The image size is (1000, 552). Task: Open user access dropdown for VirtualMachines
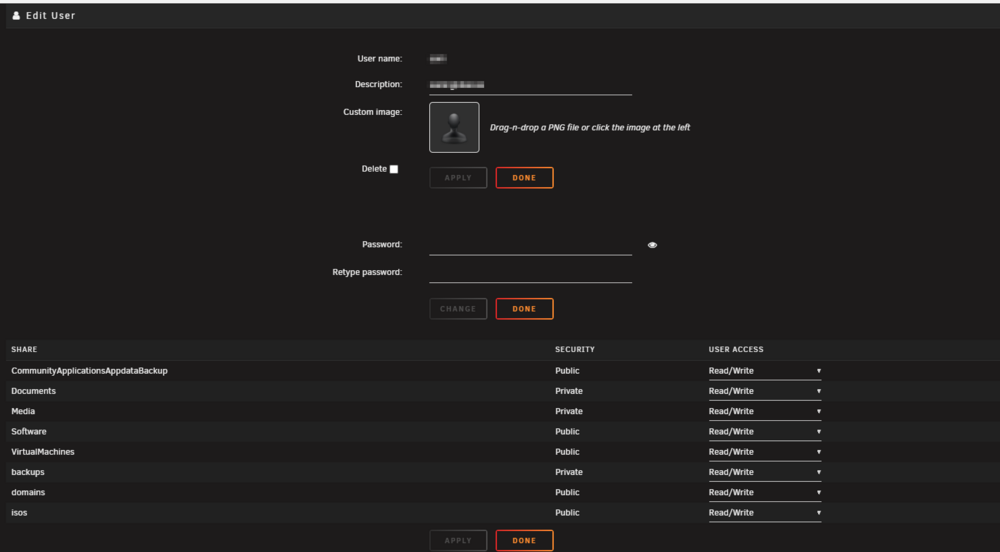pyautogui.click(x=765, y=452)
